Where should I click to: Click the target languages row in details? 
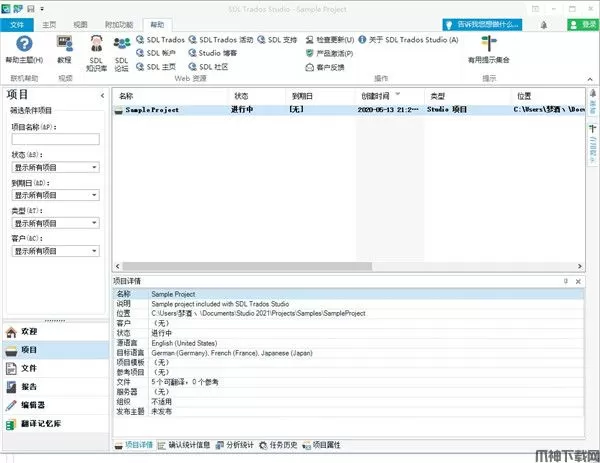click(349, 353)
